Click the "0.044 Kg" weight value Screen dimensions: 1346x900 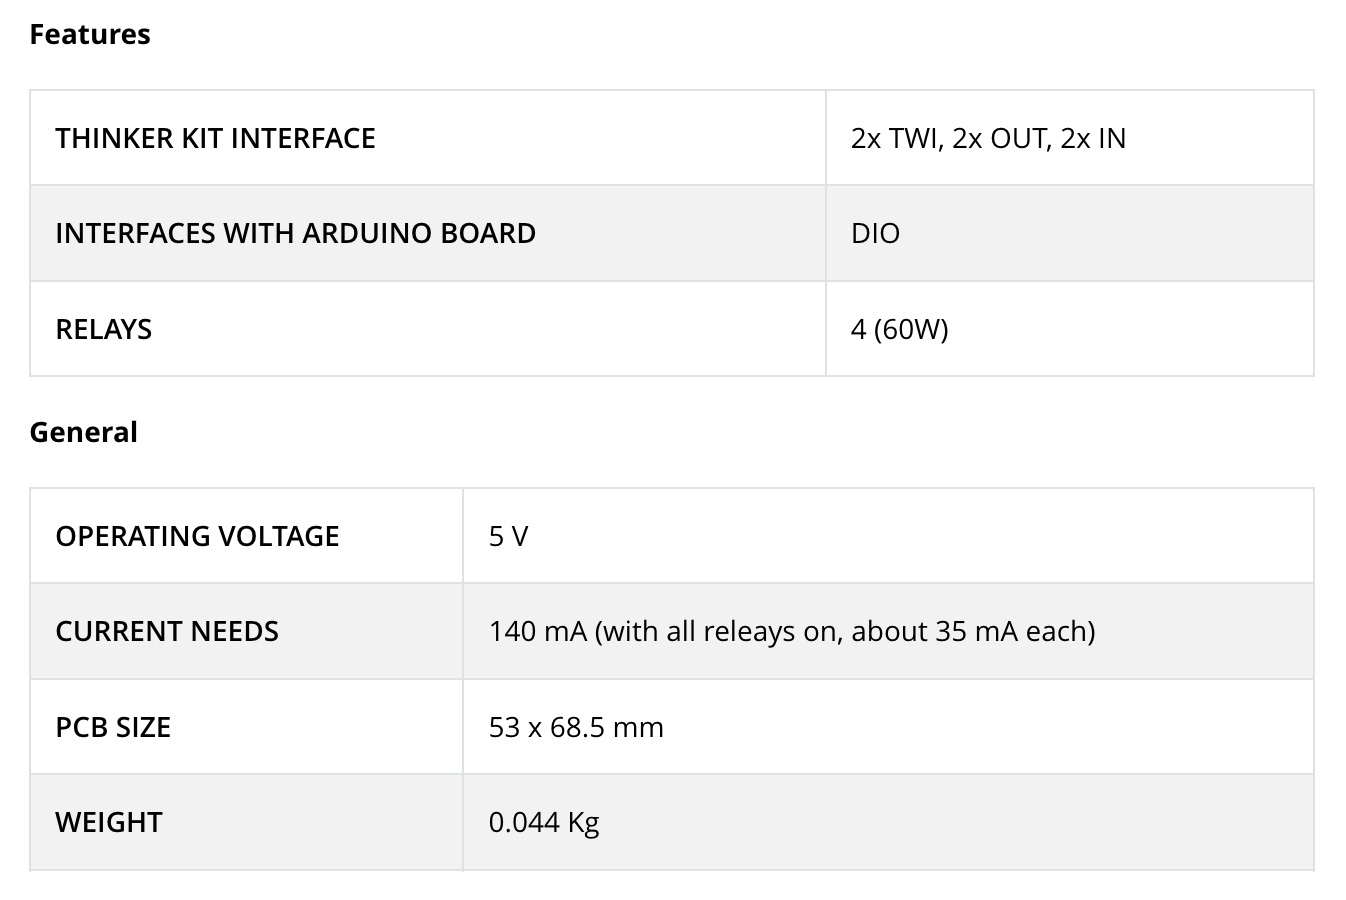[x=544, y=822]
